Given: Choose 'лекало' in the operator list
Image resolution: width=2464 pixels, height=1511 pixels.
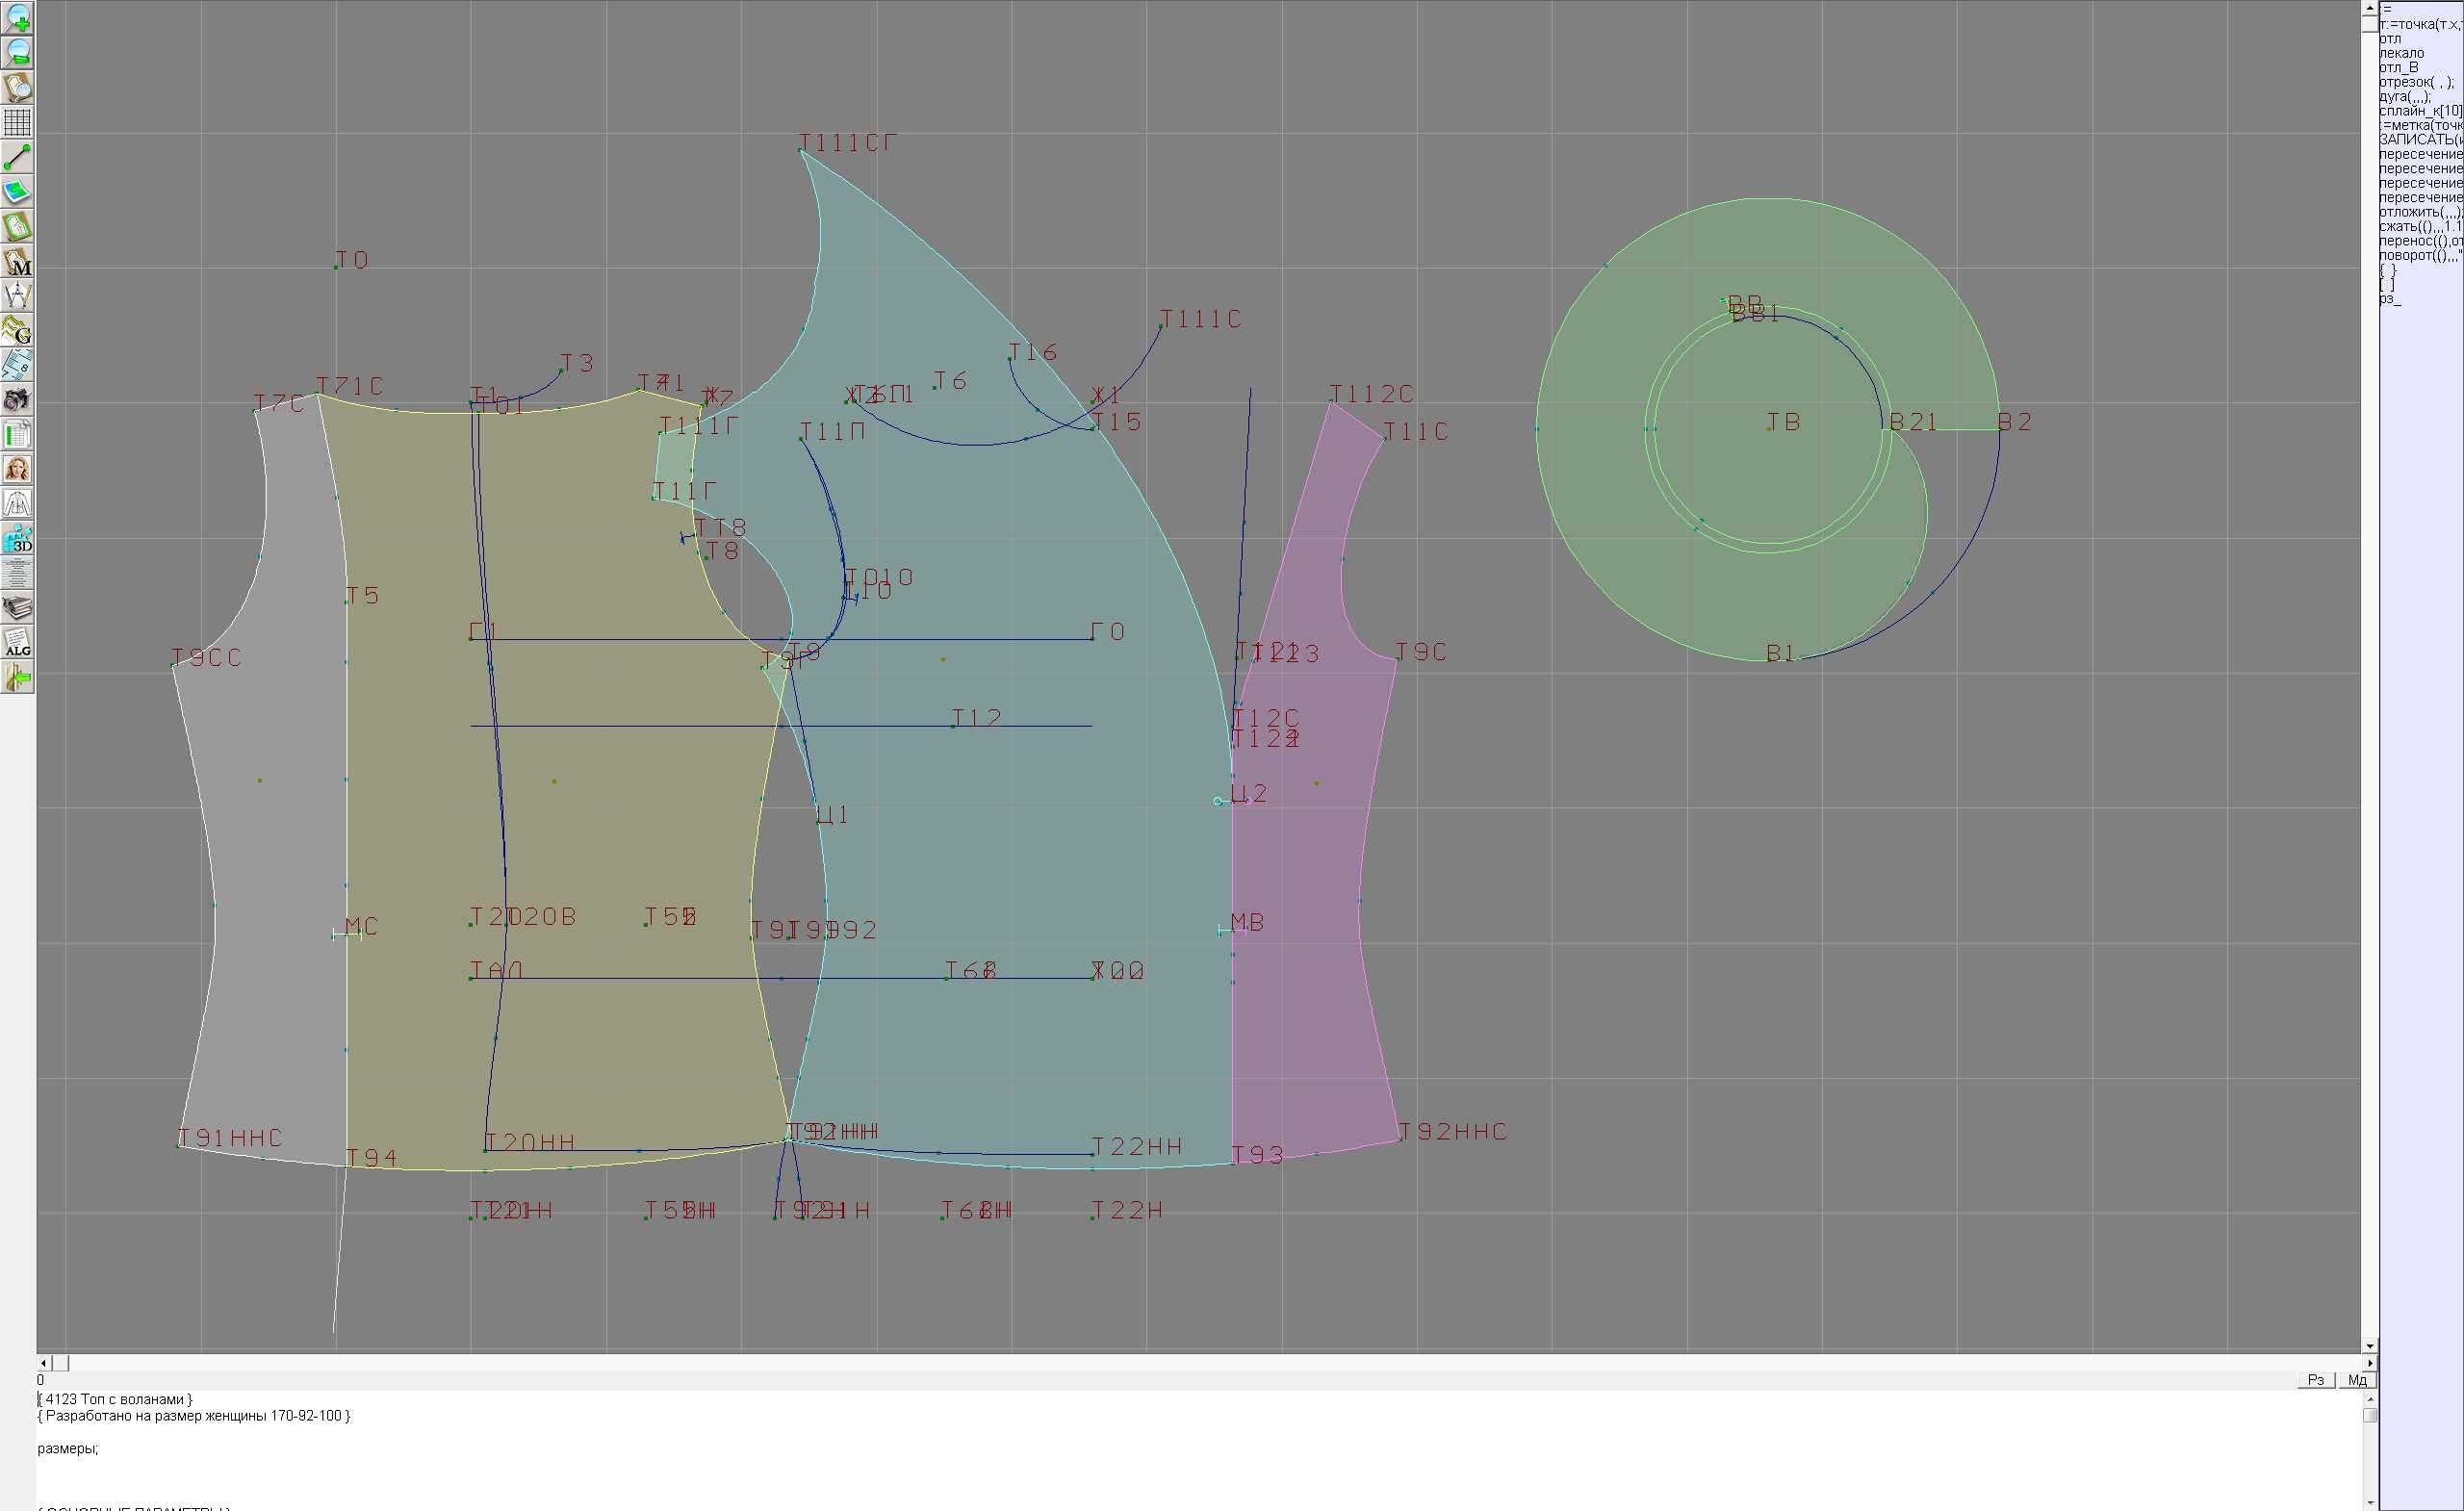Looking at the screenshot, I should click(x=2401, y=53).
